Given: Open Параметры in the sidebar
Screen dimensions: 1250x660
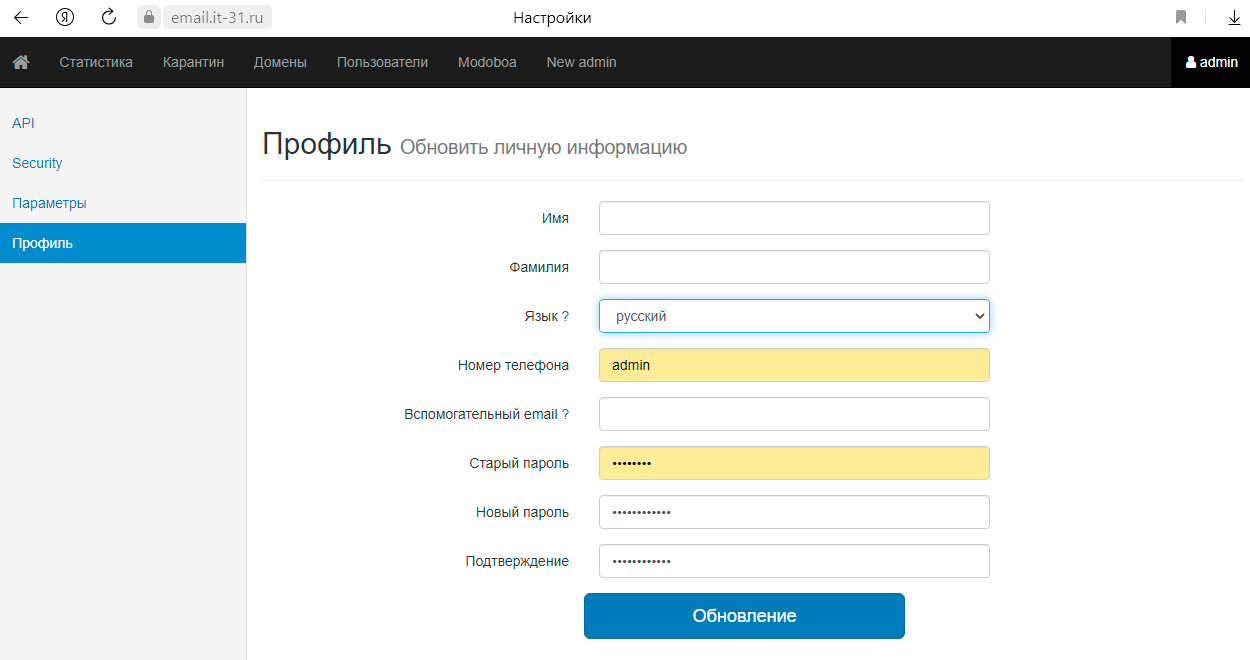Looking at the screenshot, I should [49, 203].
